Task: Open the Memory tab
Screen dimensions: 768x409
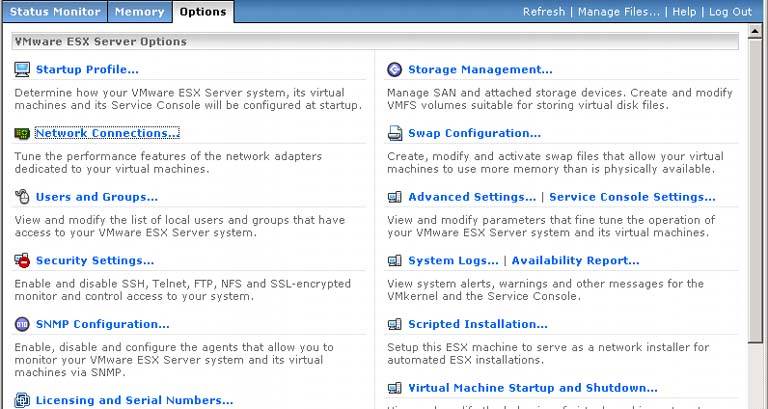Action: (x=139, y=12)
